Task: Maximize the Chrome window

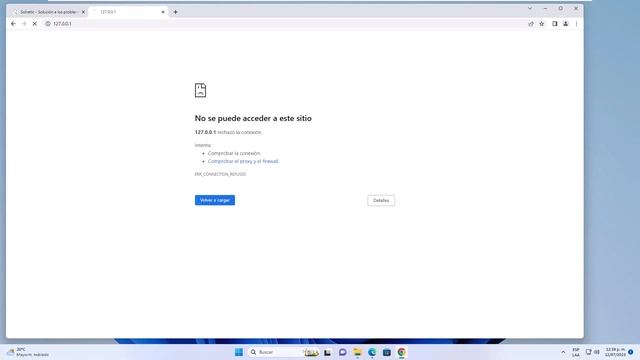Action: [561, 8]
